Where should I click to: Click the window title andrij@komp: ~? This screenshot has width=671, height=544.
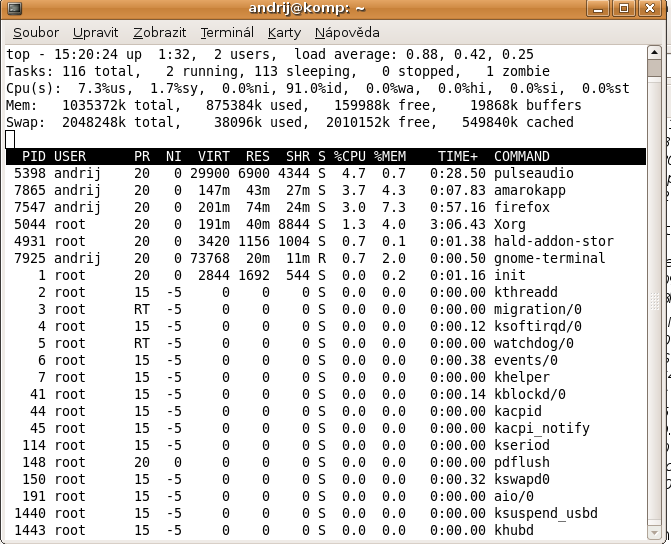(x=306, y=8)
